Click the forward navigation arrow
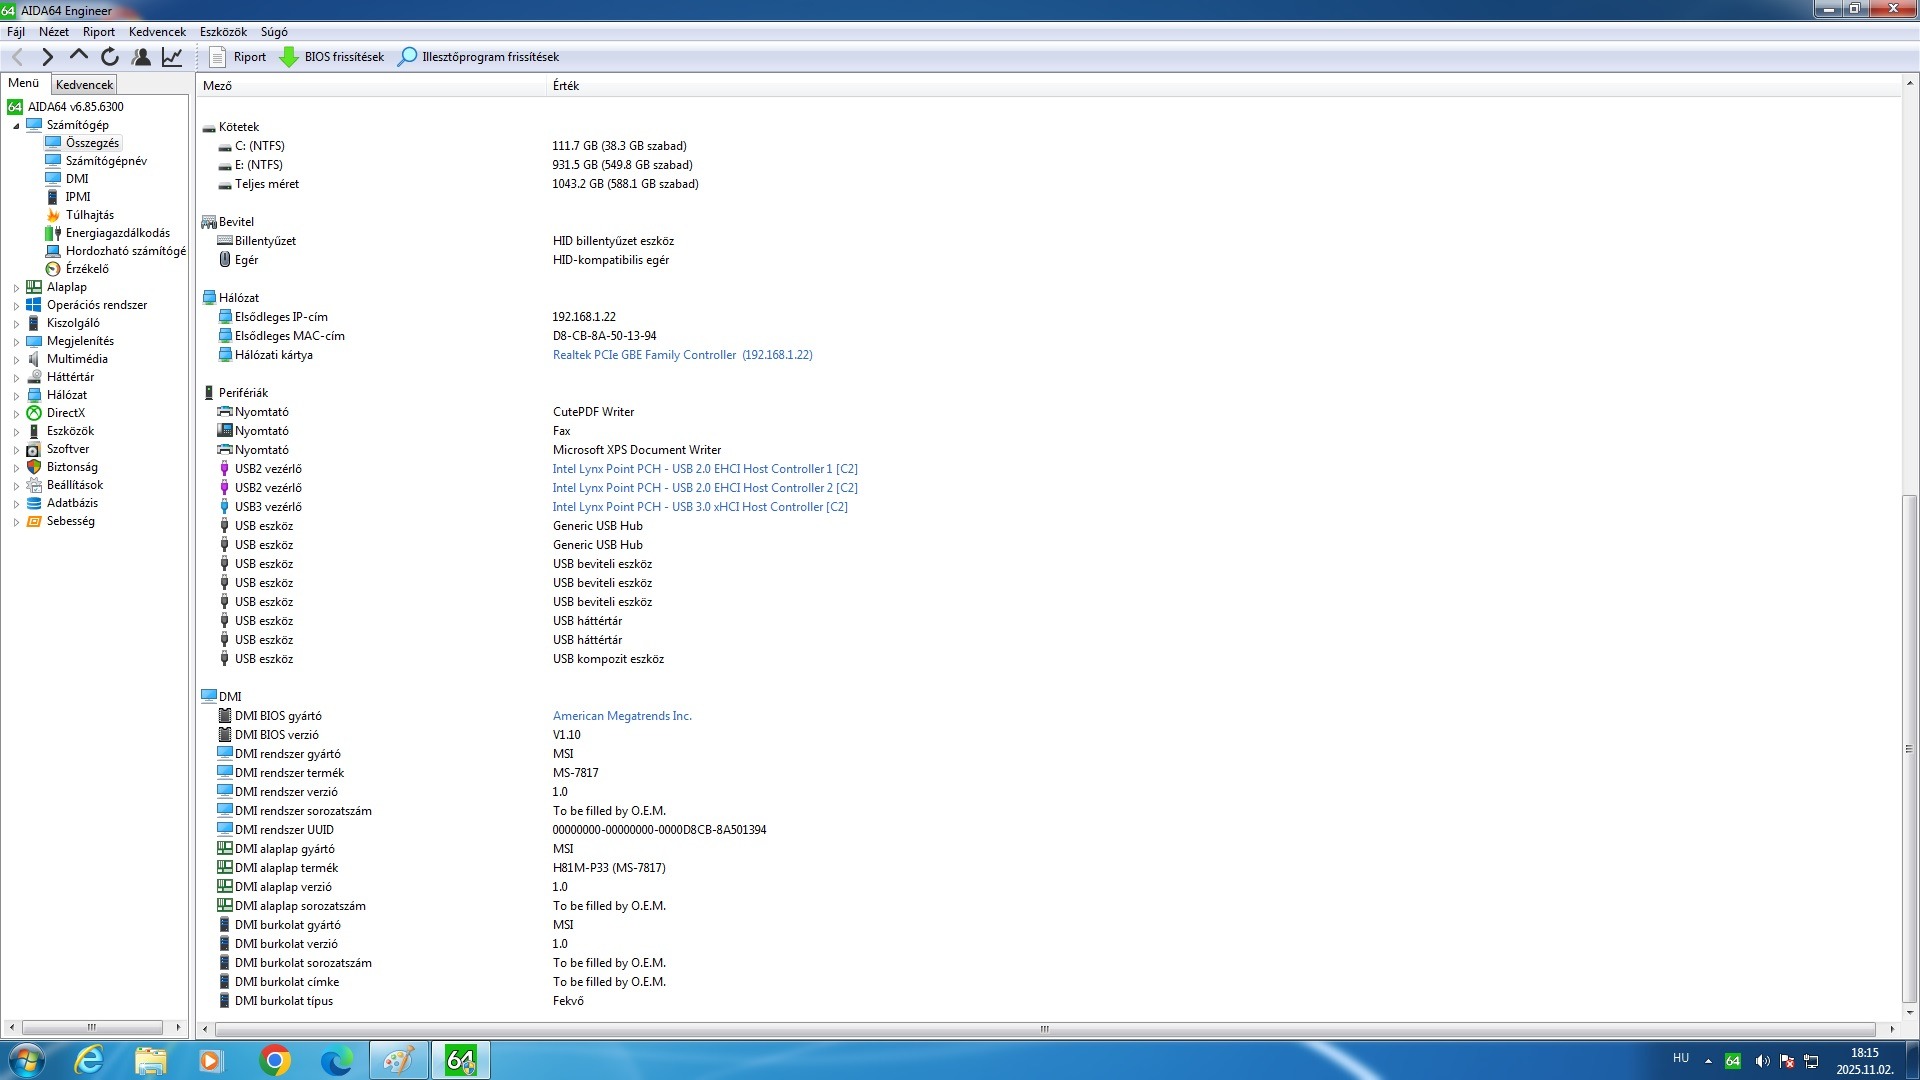This screenshot has height=1080, width=1920. (47, 57)
